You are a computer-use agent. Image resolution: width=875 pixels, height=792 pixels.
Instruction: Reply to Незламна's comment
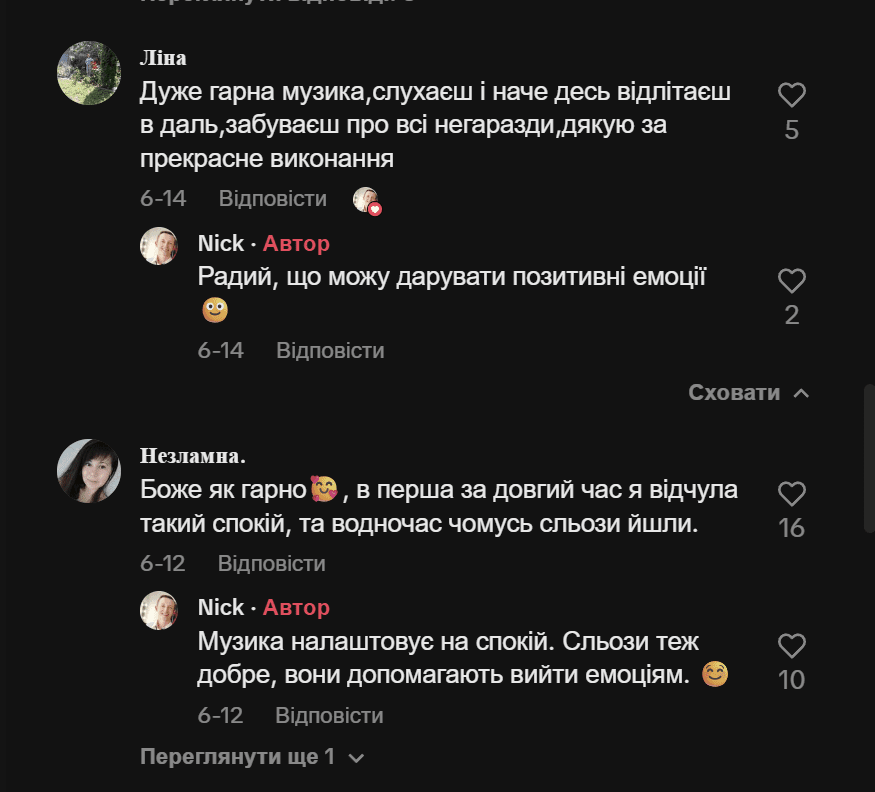click(x=272, y=563)
